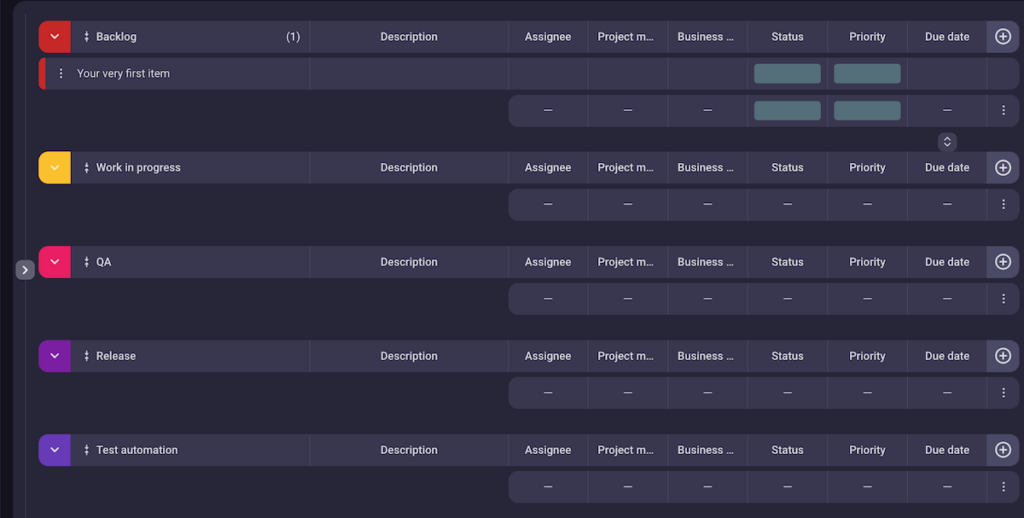The height and width of the screenshot is (518, 1024).
Task: Click the Assignee column header in Backlog
Action: [548, 37]
